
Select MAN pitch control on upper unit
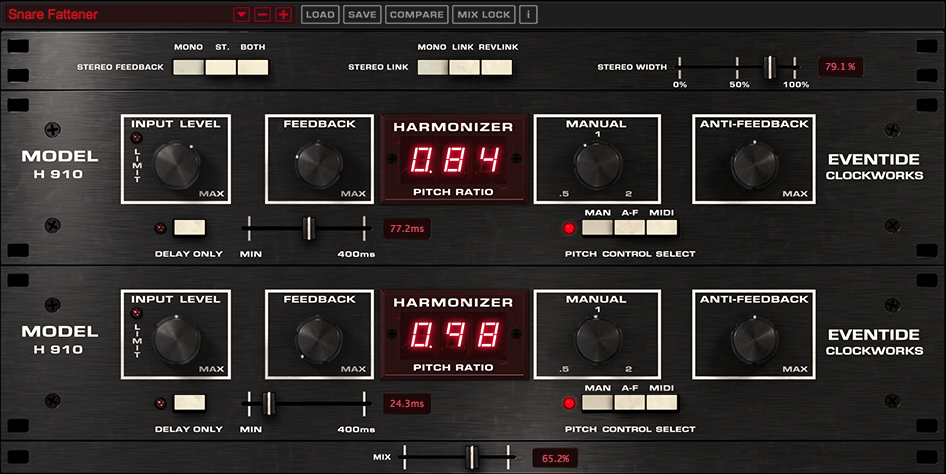click(x=597, y=228)
